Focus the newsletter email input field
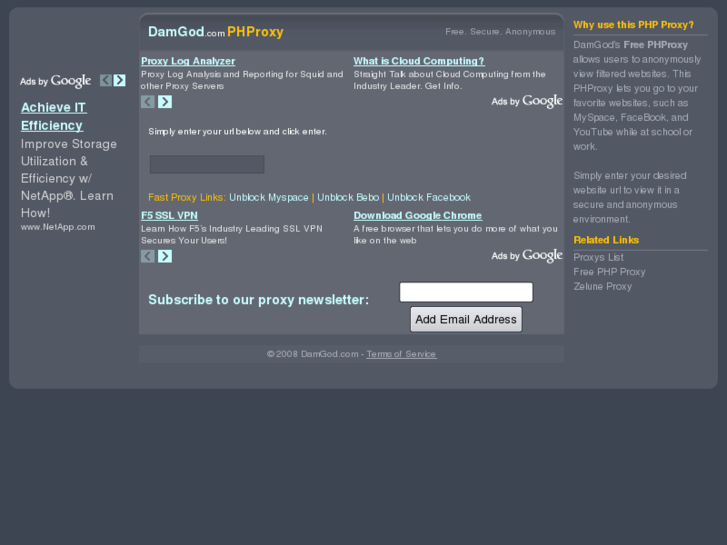 (466, 292)
